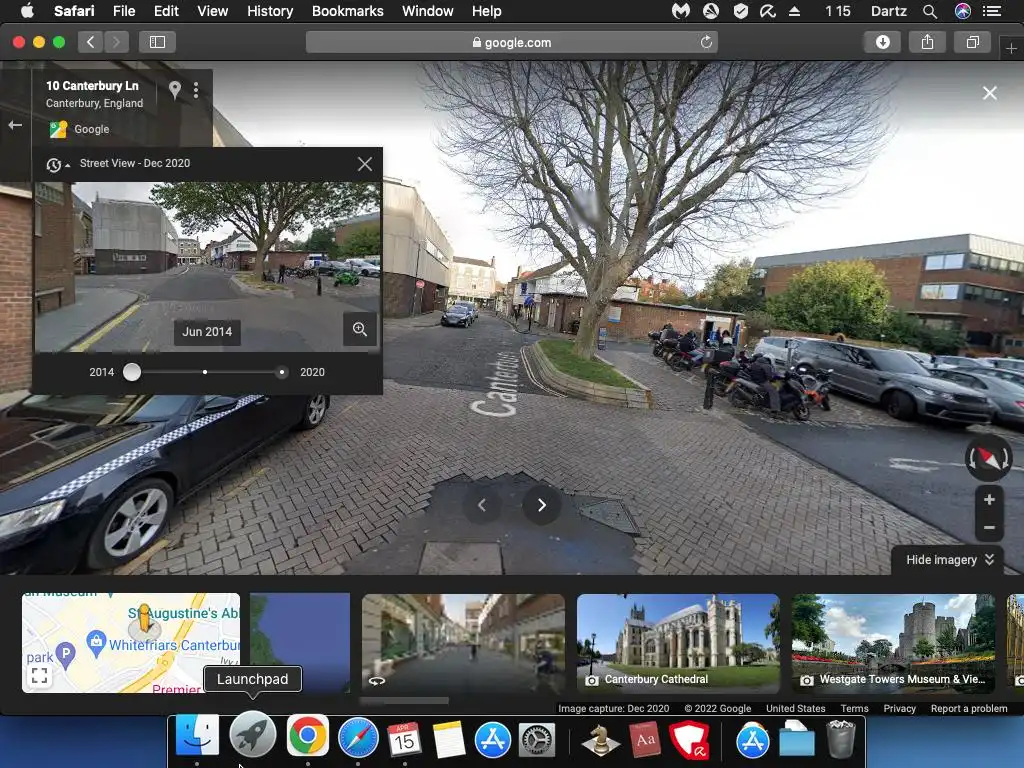Toggle the Safari sidebar button
This screenshot has height=768, width=1024.
157,42
